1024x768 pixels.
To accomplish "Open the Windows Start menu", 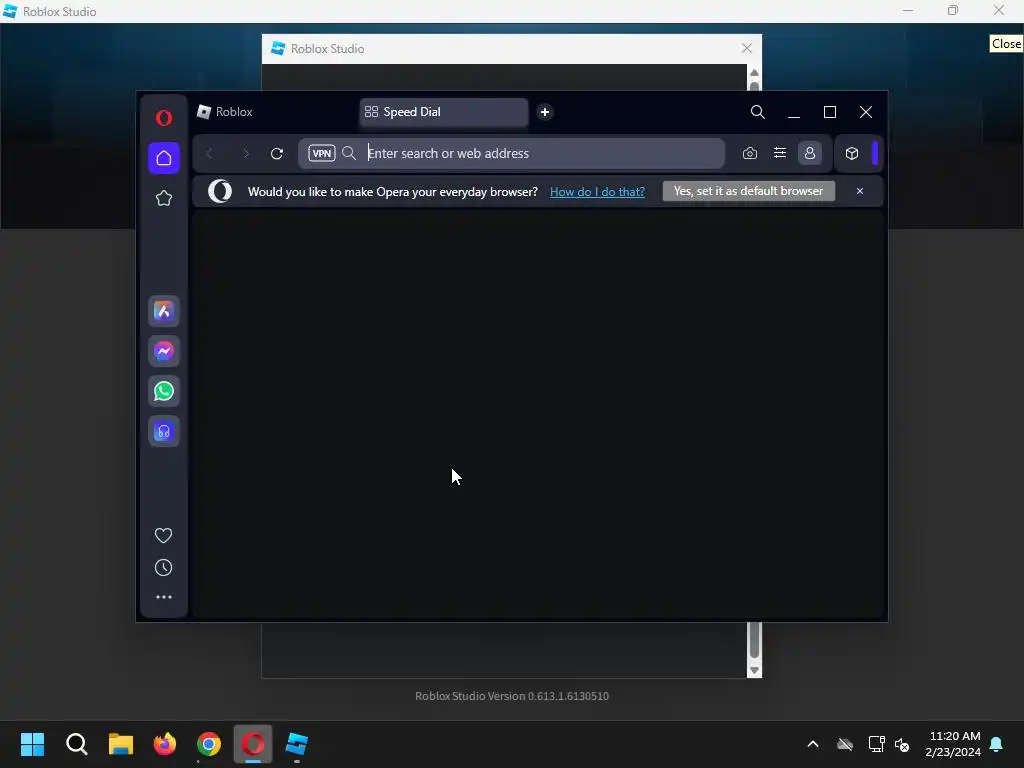I will point(32,744).
